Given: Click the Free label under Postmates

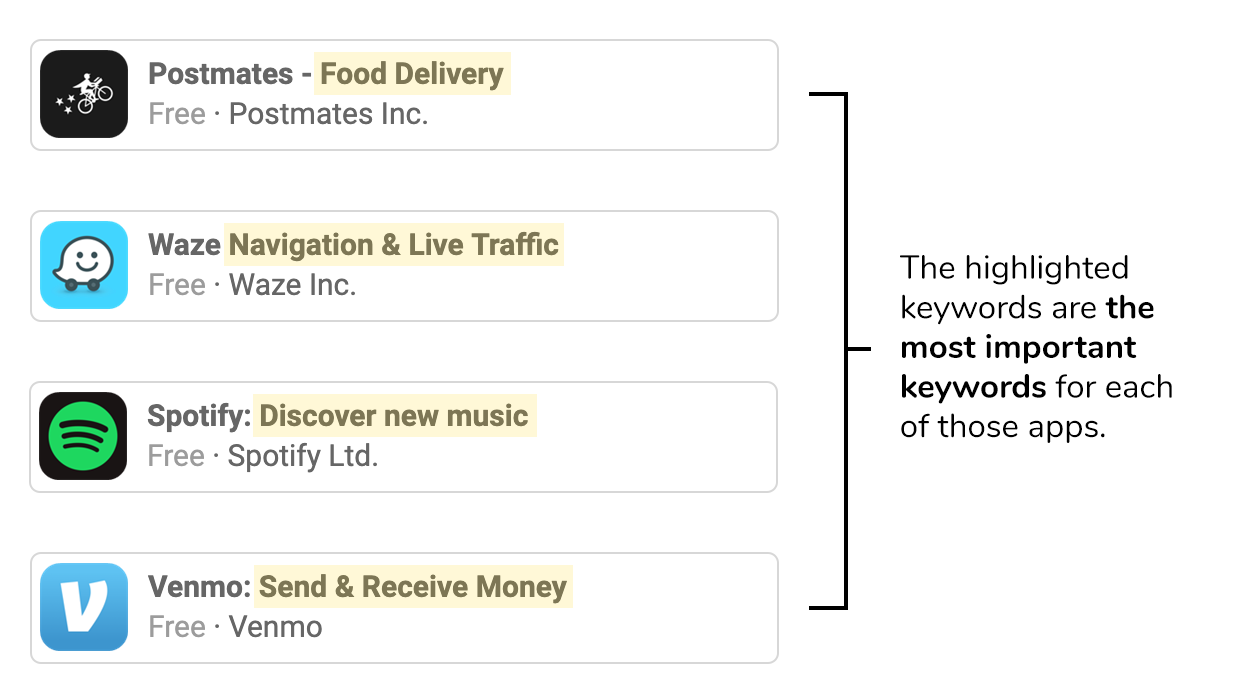Looking at the screenshot, I should point(177,114).
